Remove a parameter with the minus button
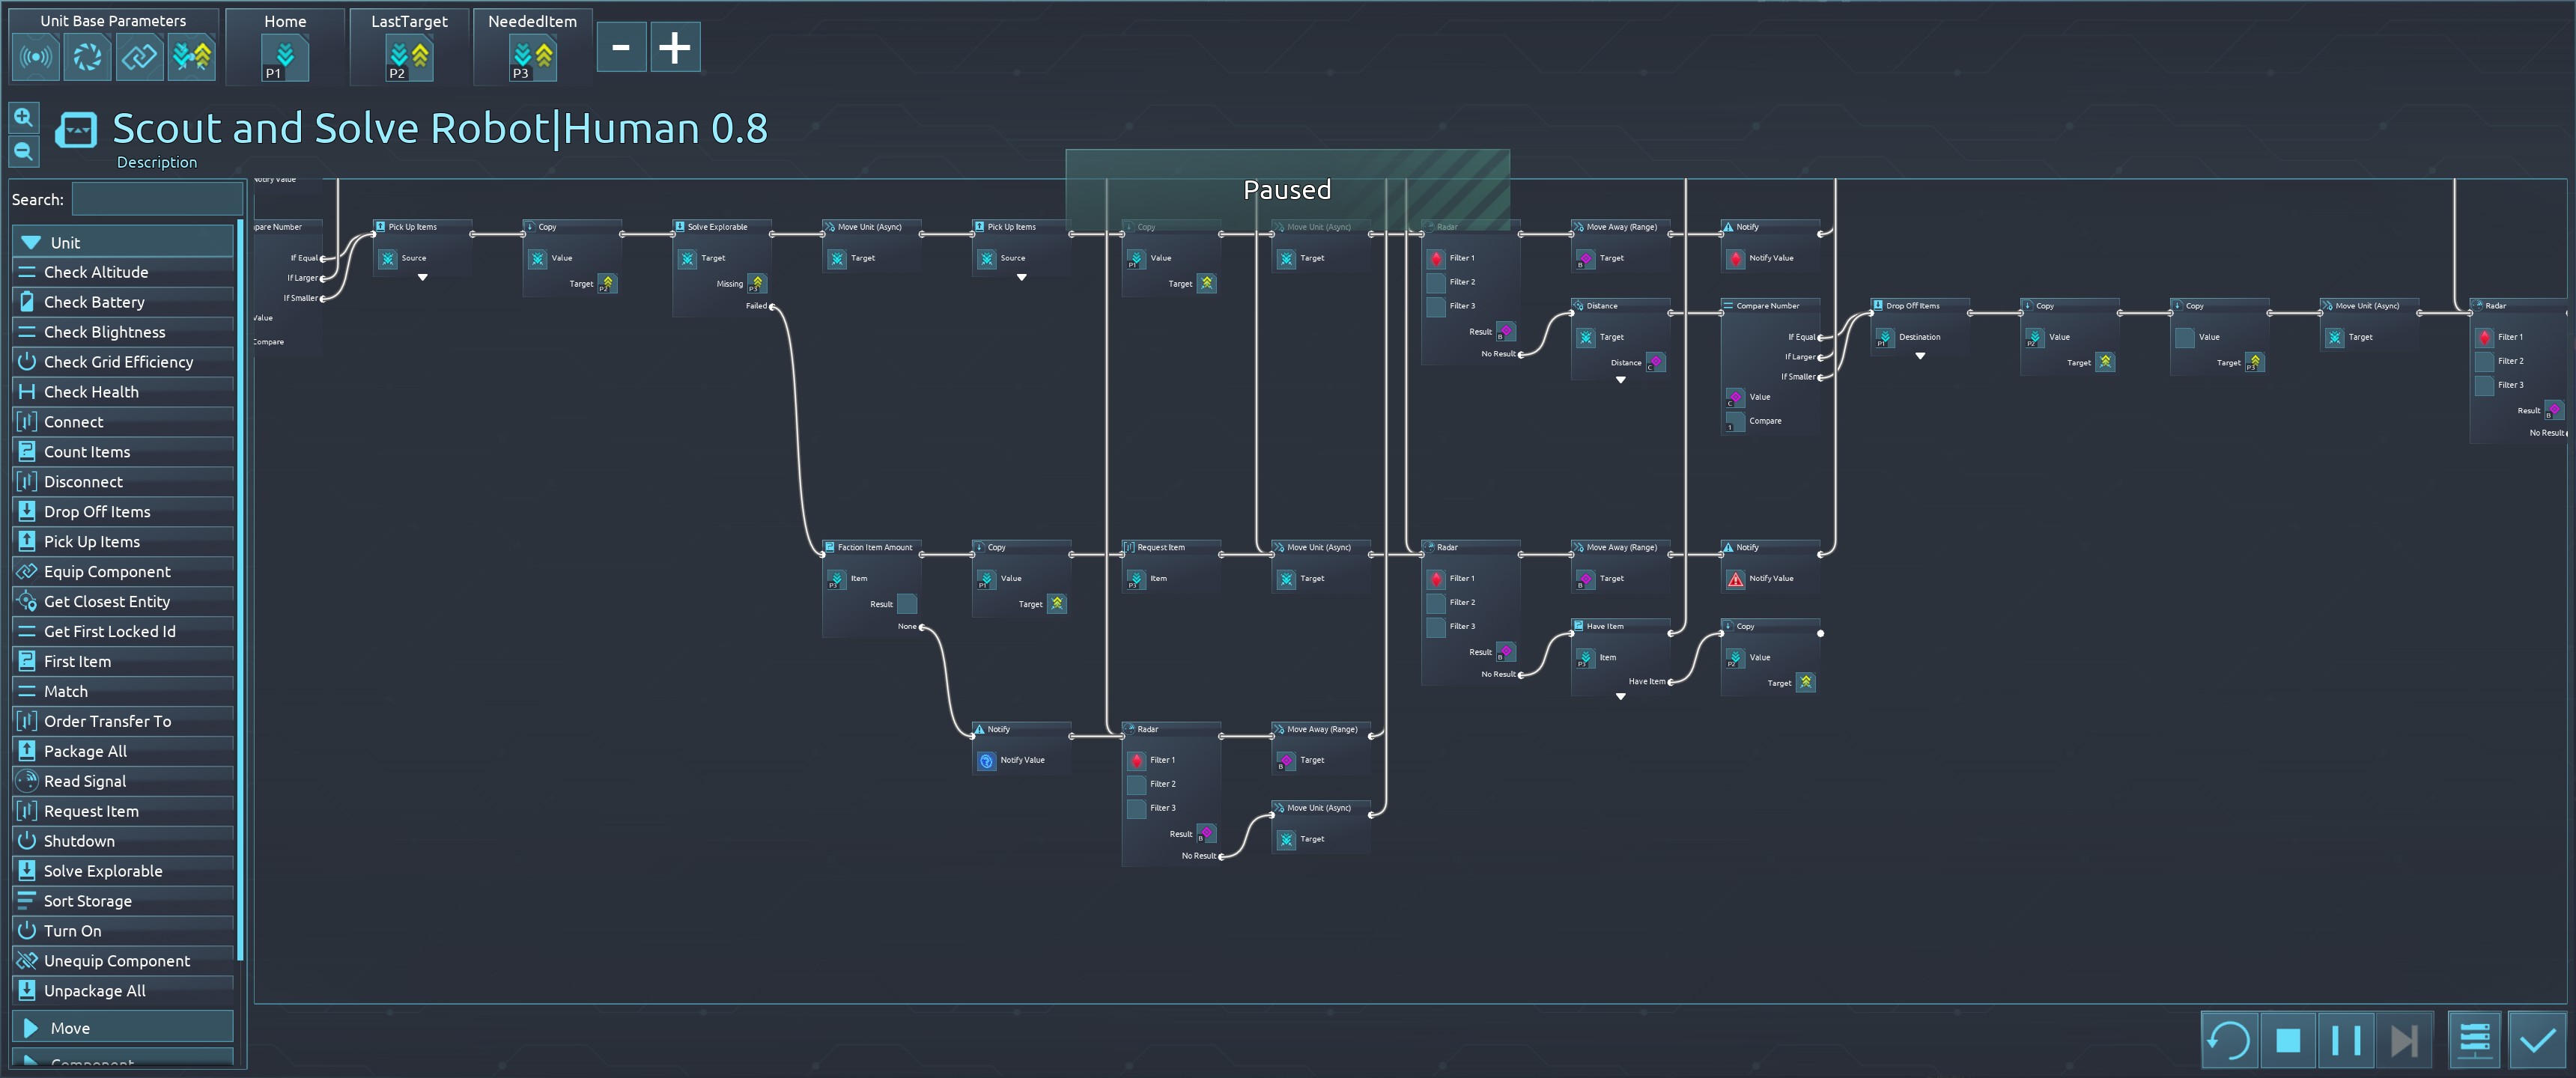The image size is (2576, 1078). pyautogui.click(x=621, y=47)
